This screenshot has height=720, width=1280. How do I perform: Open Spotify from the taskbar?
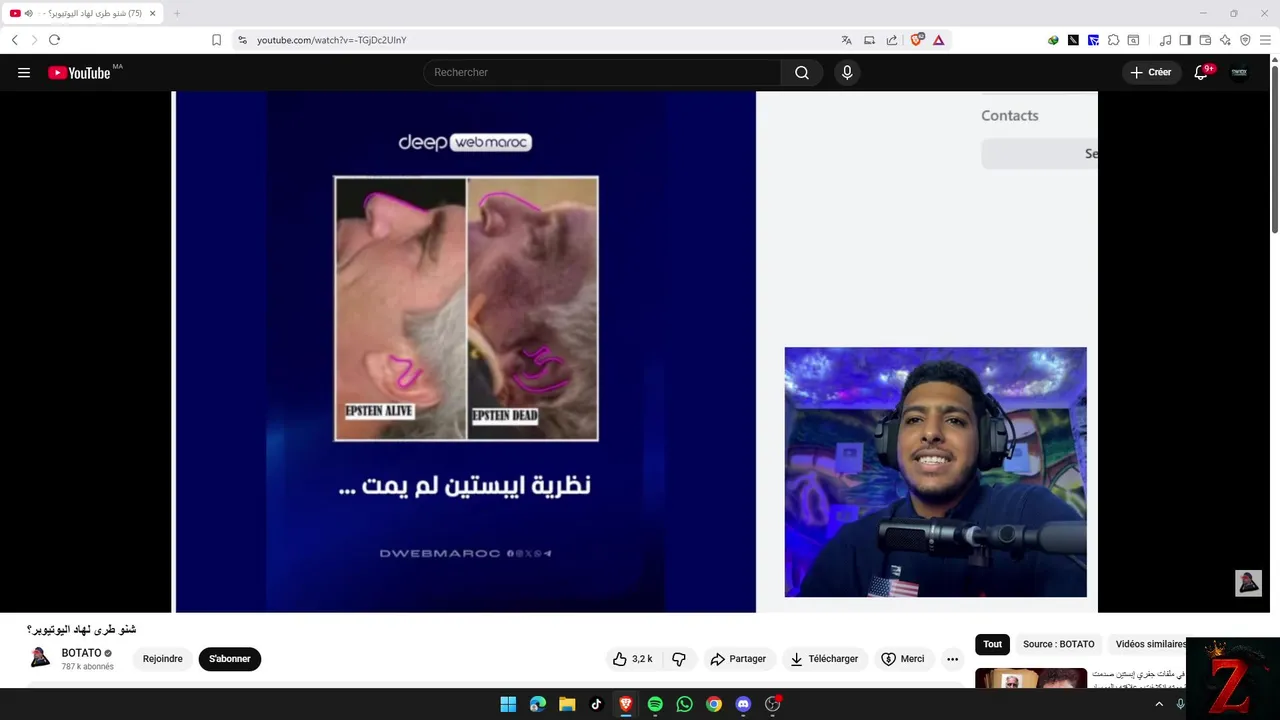tap(655, 704)
